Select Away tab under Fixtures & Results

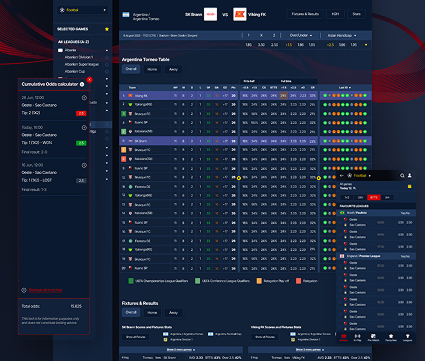pos(173,313)
